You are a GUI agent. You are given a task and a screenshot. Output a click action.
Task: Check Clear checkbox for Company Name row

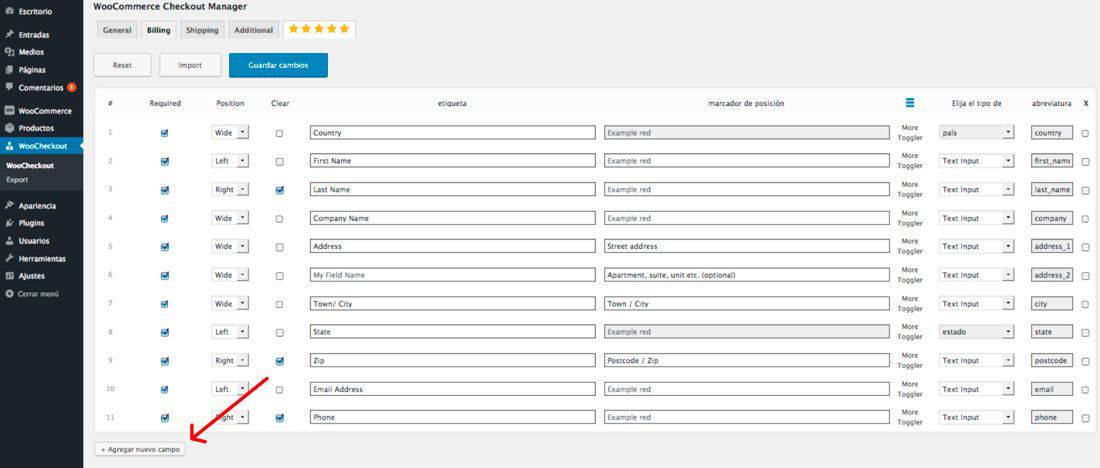pyautogui.click(x=280, y=219)
